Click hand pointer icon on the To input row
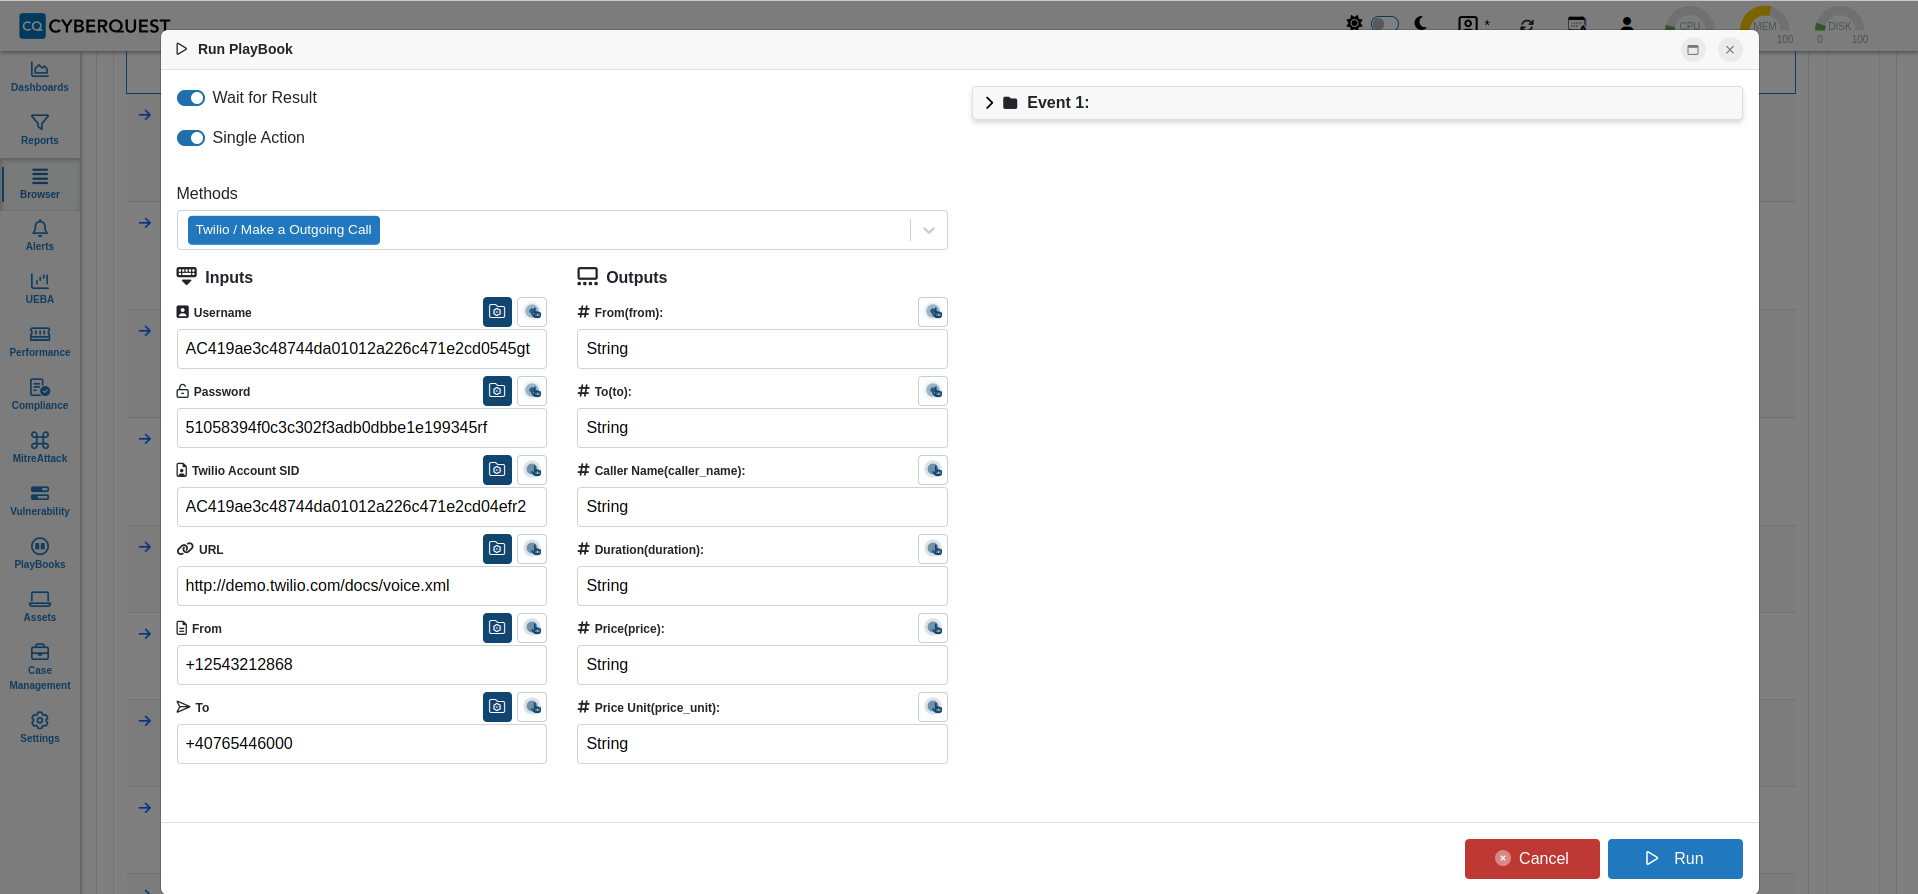Viewport: 1918px width, 894px height. (x=532, y=707)
